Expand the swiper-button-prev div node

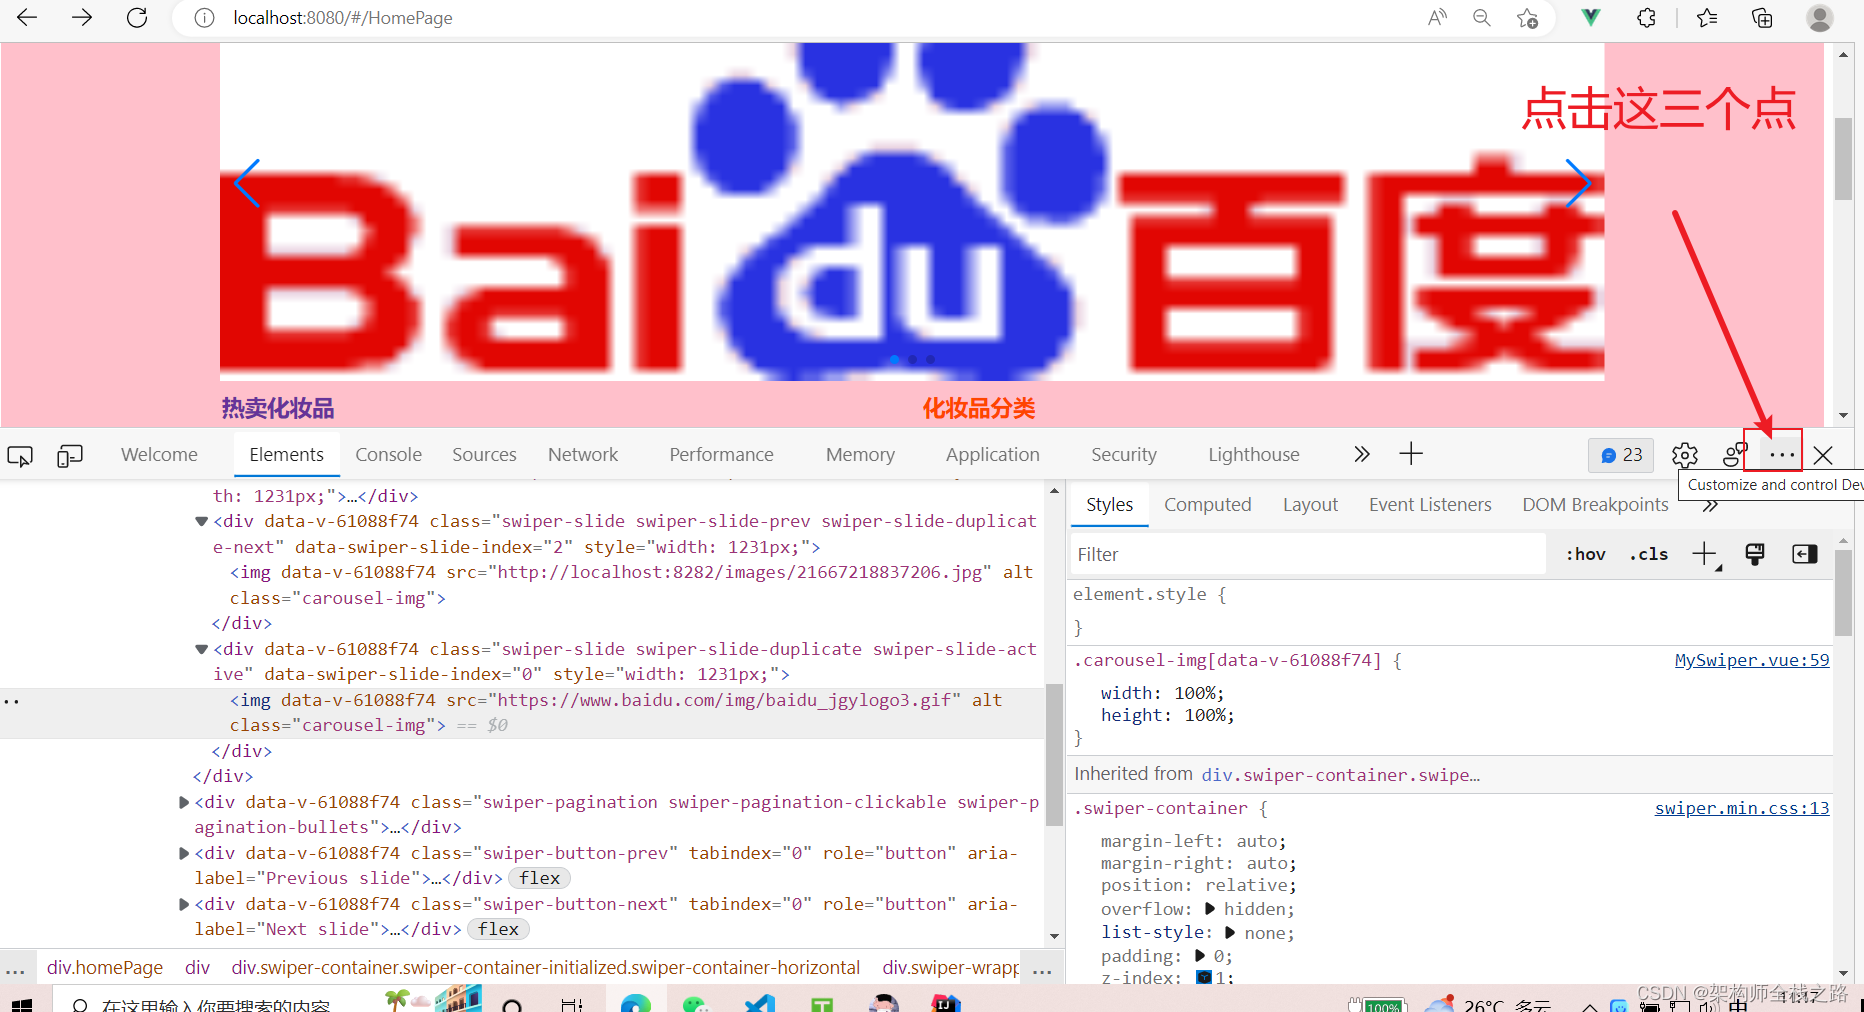point(184,853)
